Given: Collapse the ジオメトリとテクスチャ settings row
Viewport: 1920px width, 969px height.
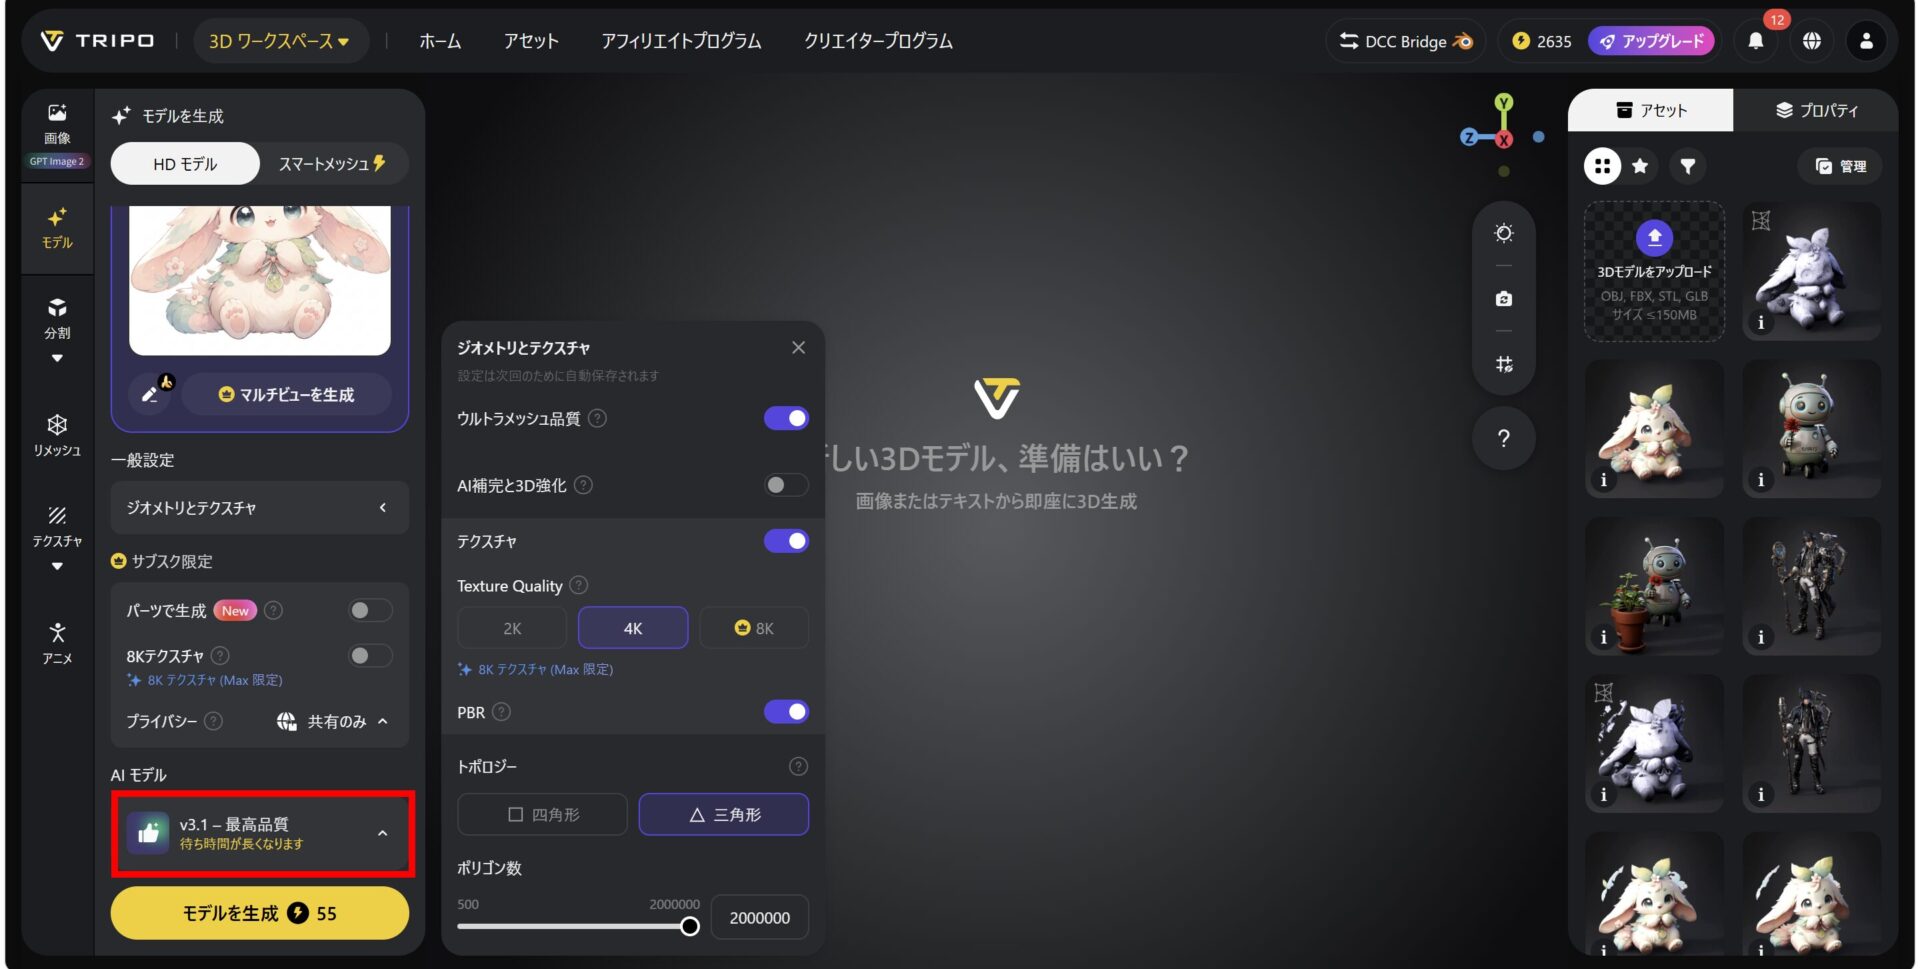Looking at the screenshot, I should point(260,508).
